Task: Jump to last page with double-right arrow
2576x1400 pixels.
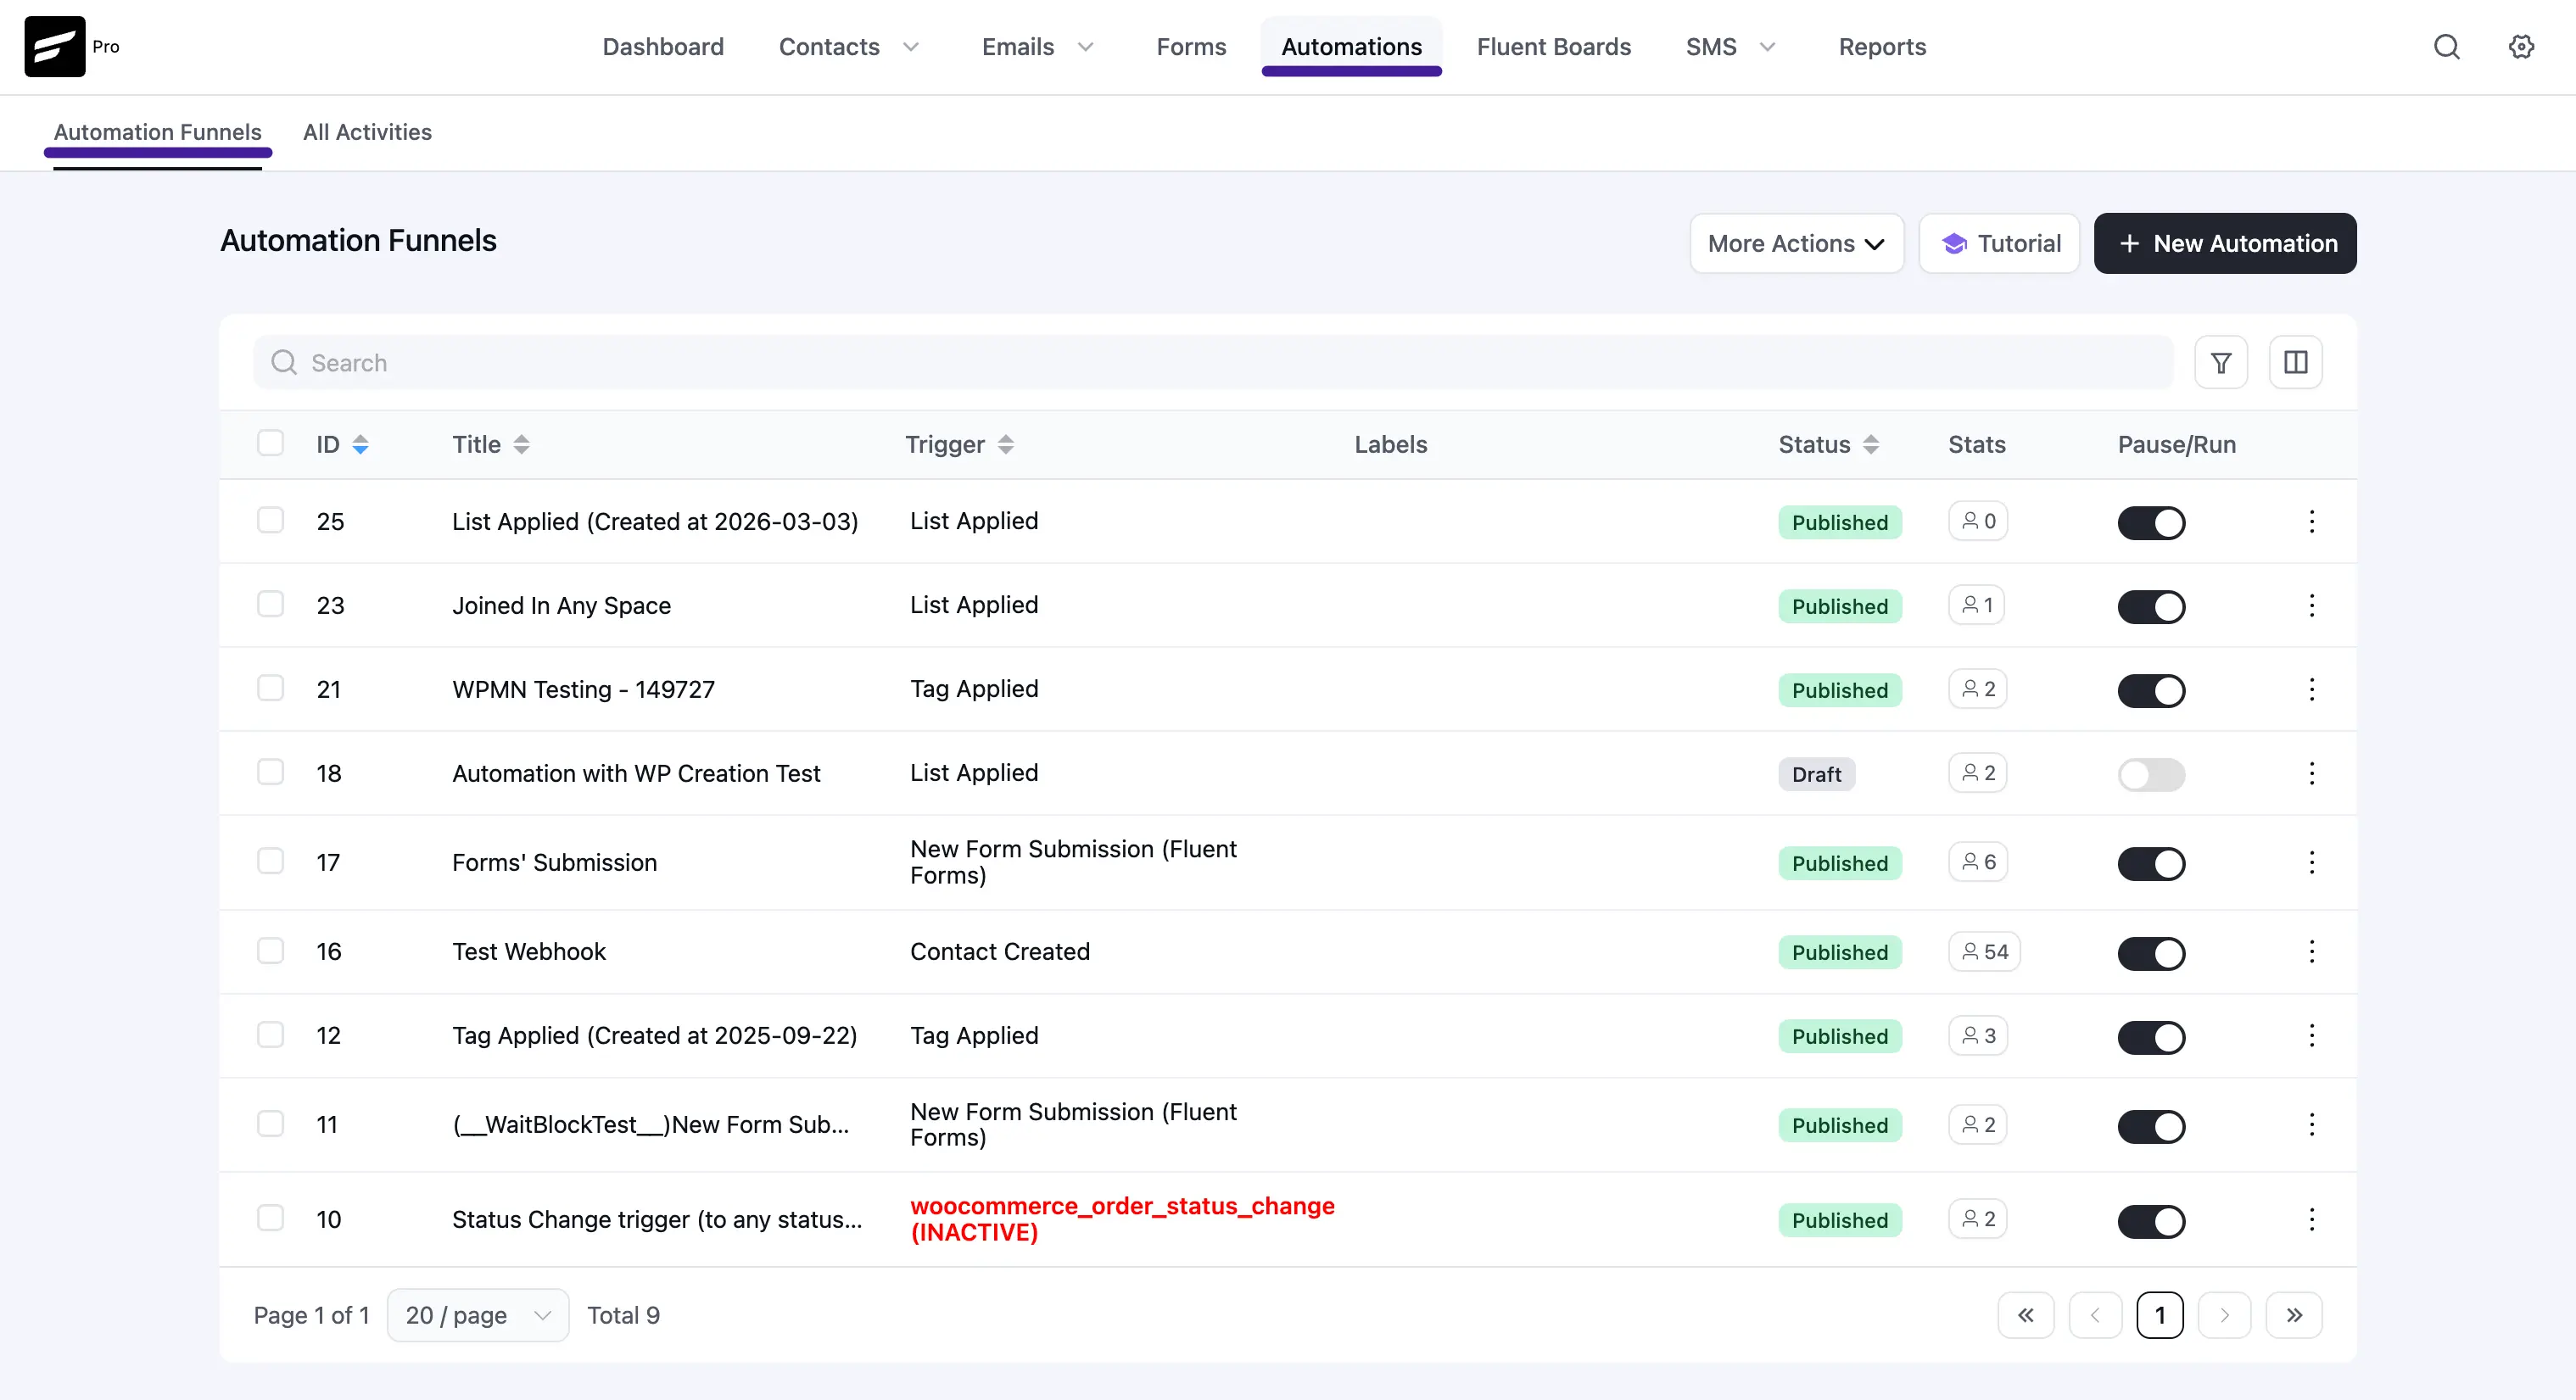Action: click(x=2294, y=1315)
